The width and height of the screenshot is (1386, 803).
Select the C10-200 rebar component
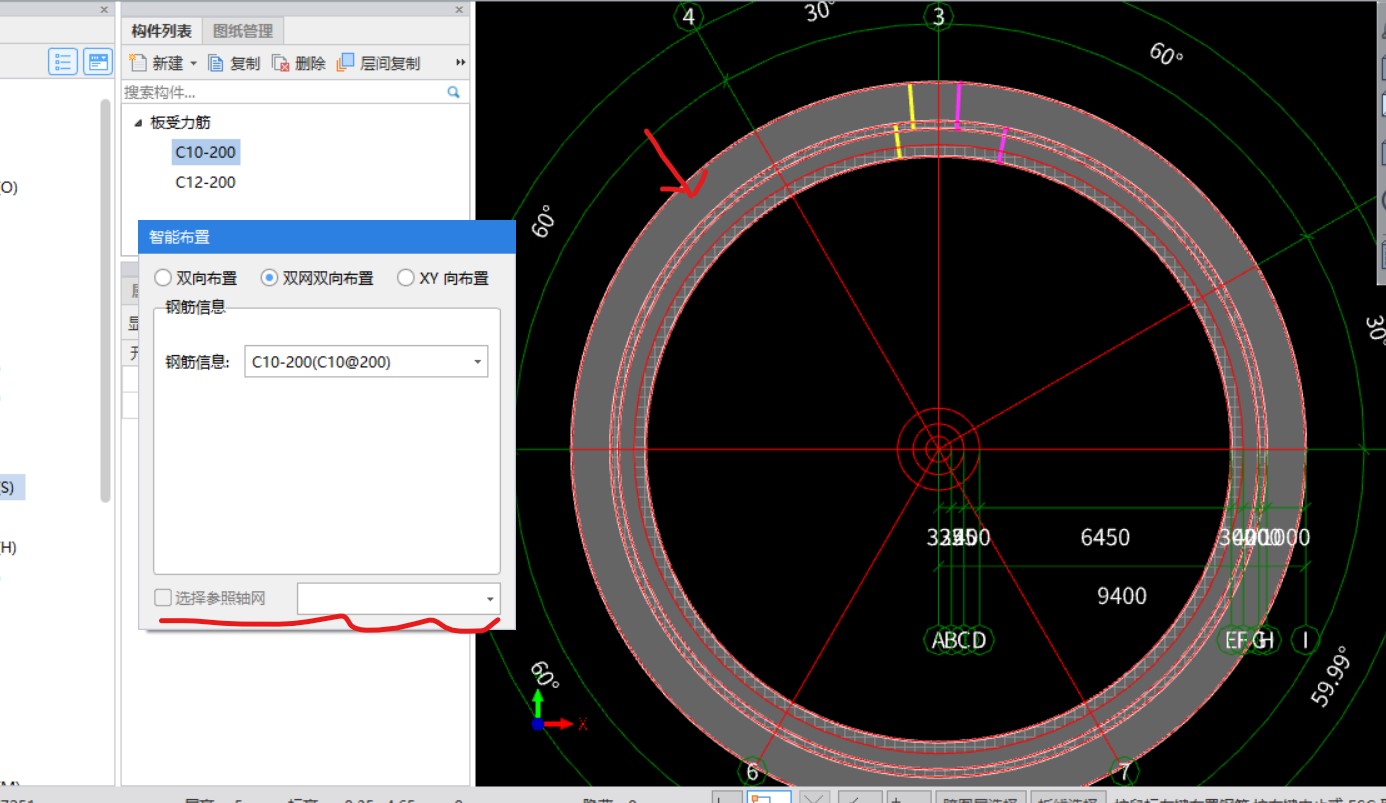pyautogui.click(x=205, y=152)
